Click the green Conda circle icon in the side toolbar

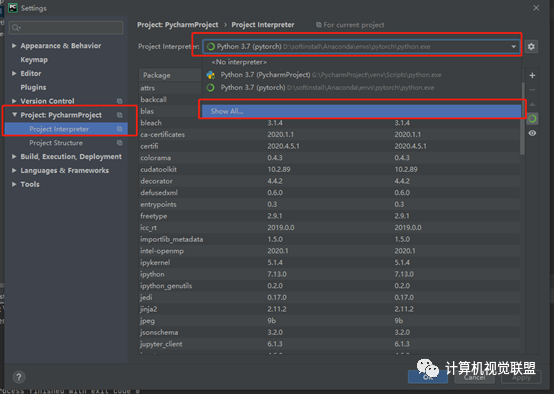click(532, 119)
